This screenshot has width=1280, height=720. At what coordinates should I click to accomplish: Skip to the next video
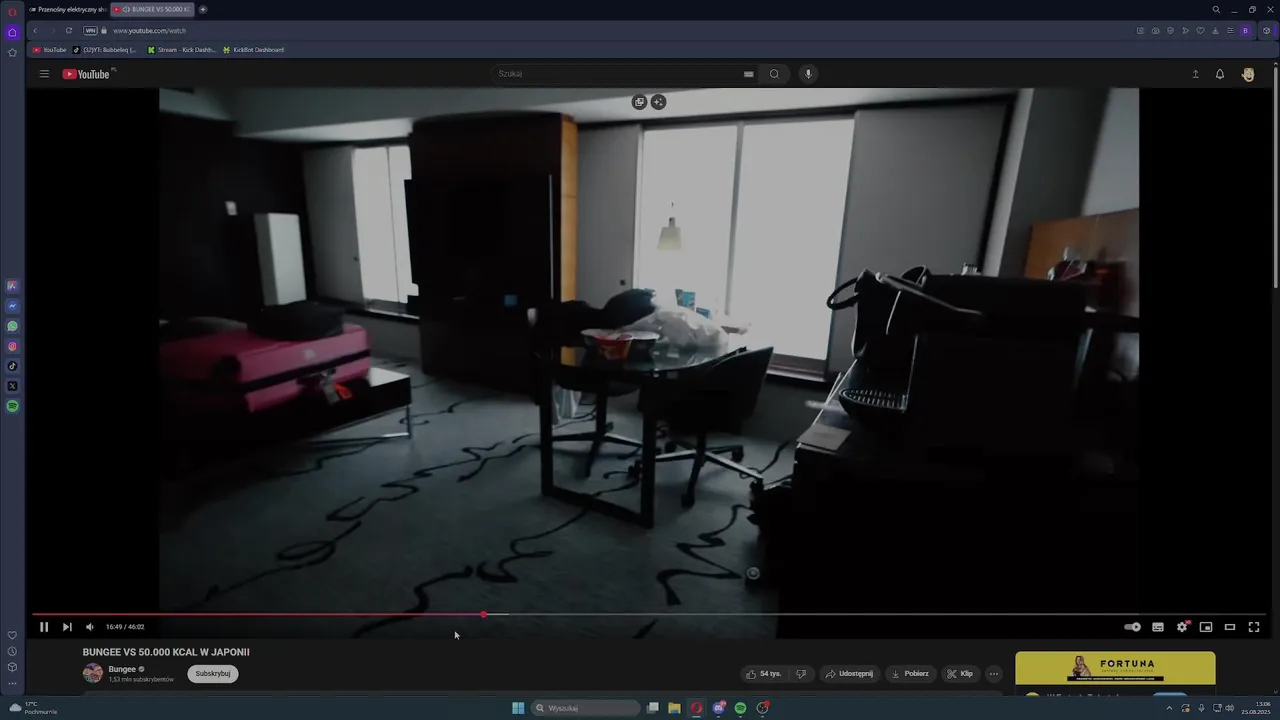click(67, 627)
